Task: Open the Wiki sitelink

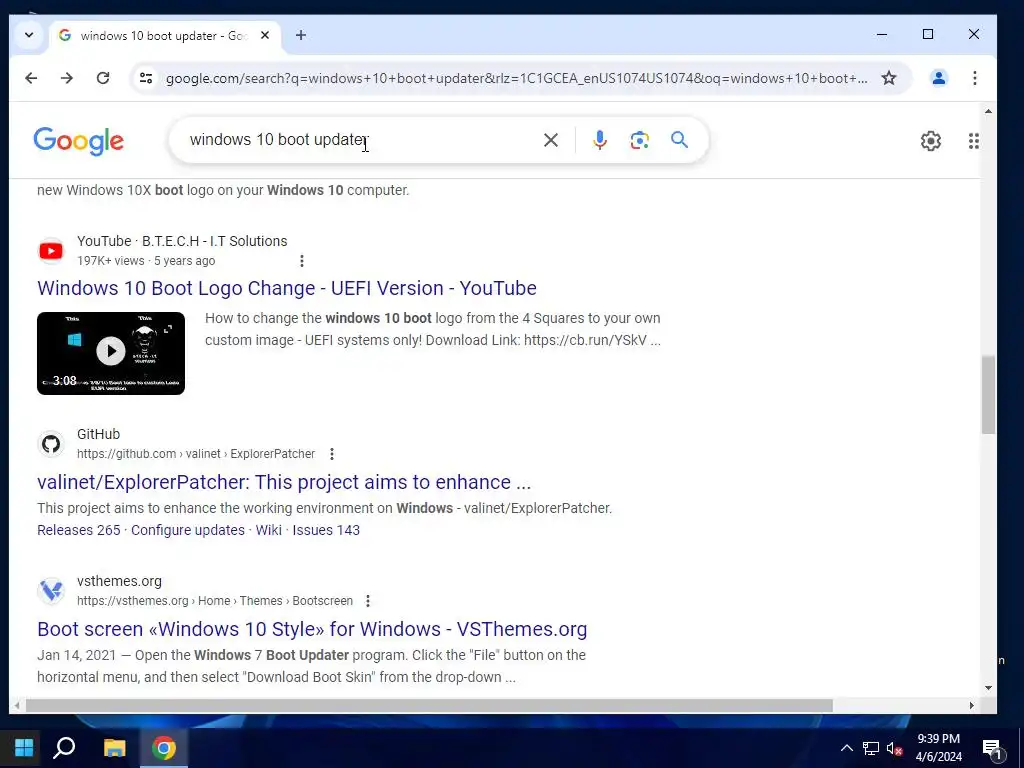Action: [268, 530]
